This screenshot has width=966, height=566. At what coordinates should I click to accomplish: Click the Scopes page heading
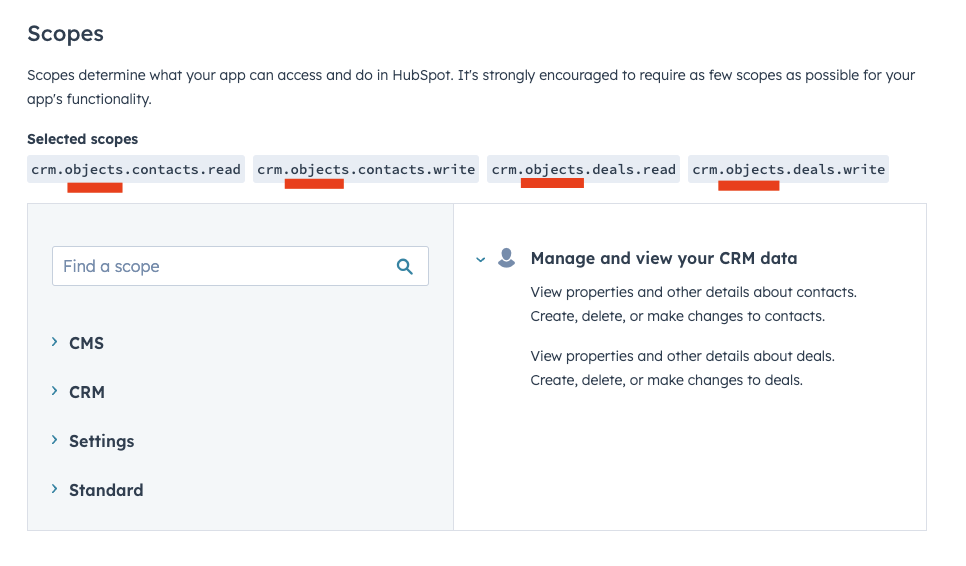pos(65,34)
